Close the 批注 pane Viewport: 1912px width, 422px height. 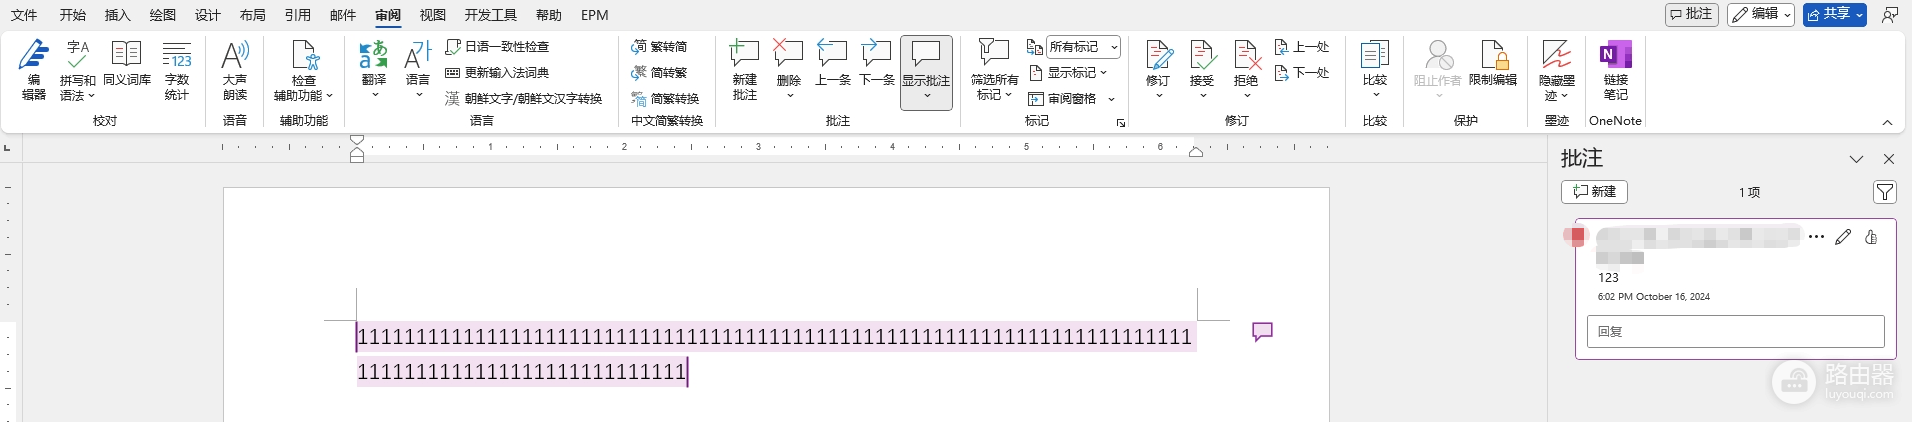[1889, 159]
